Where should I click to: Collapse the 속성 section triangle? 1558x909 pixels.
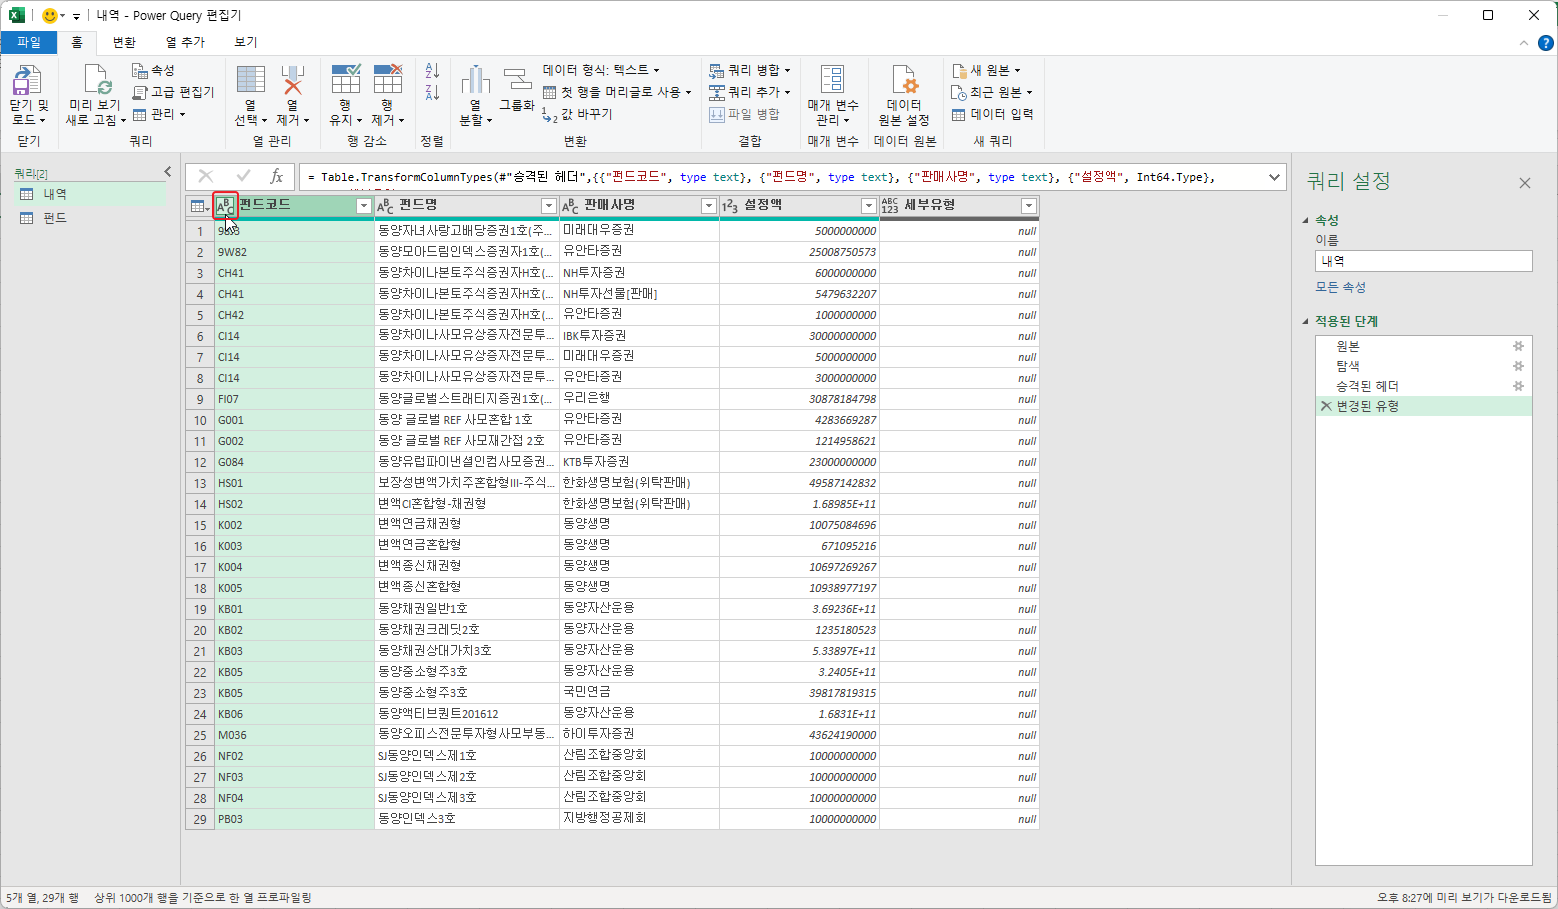1305,220
